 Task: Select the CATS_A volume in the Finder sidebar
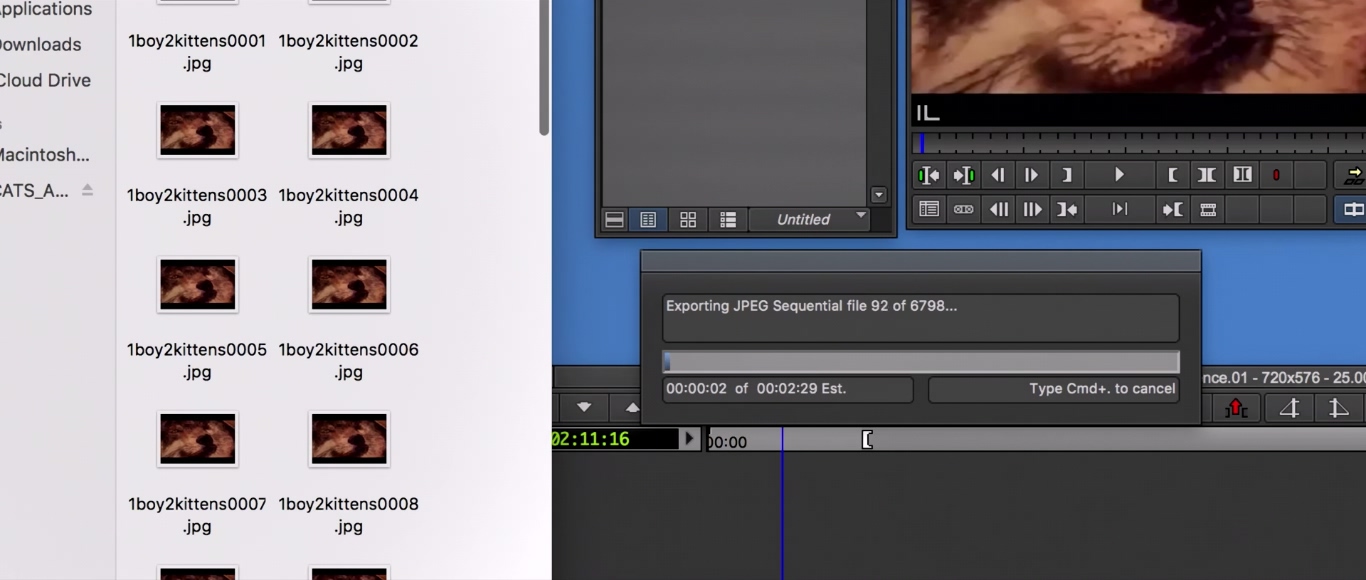(x=34, y=190)
